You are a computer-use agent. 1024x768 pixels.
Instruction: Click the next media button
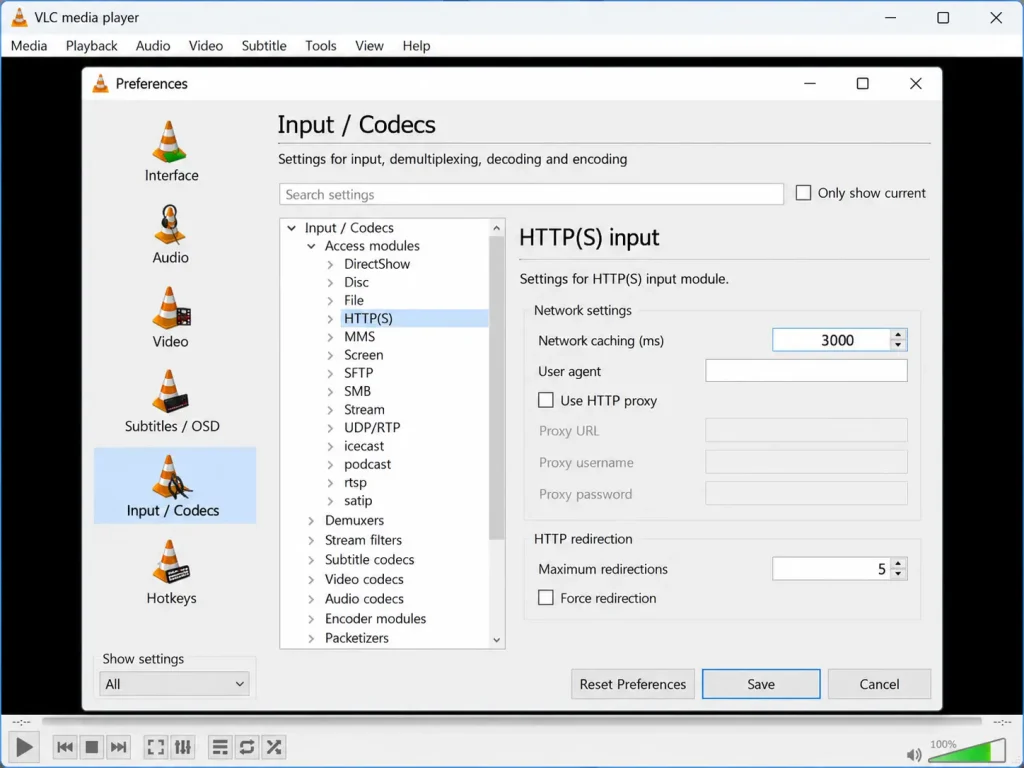coord(118,747)
